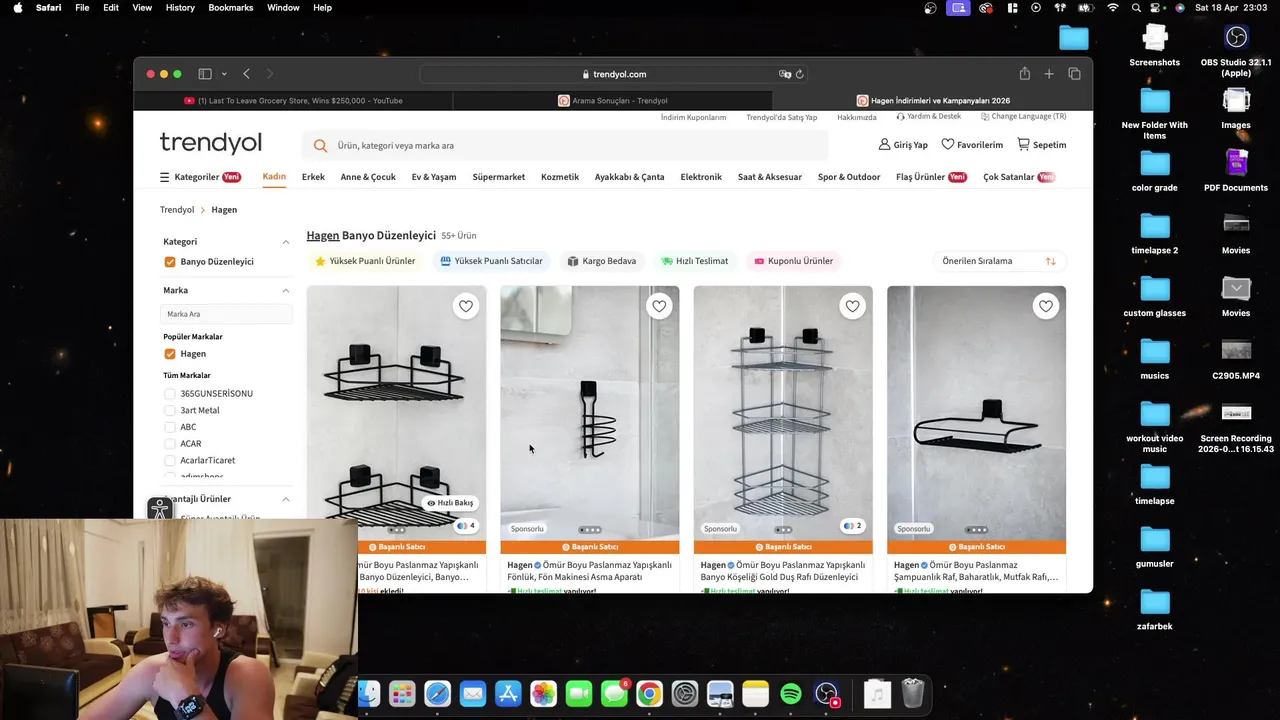Toggle Hızlı Teslimat filter chip
The image size is (1280, 720).
click(695, 261)
